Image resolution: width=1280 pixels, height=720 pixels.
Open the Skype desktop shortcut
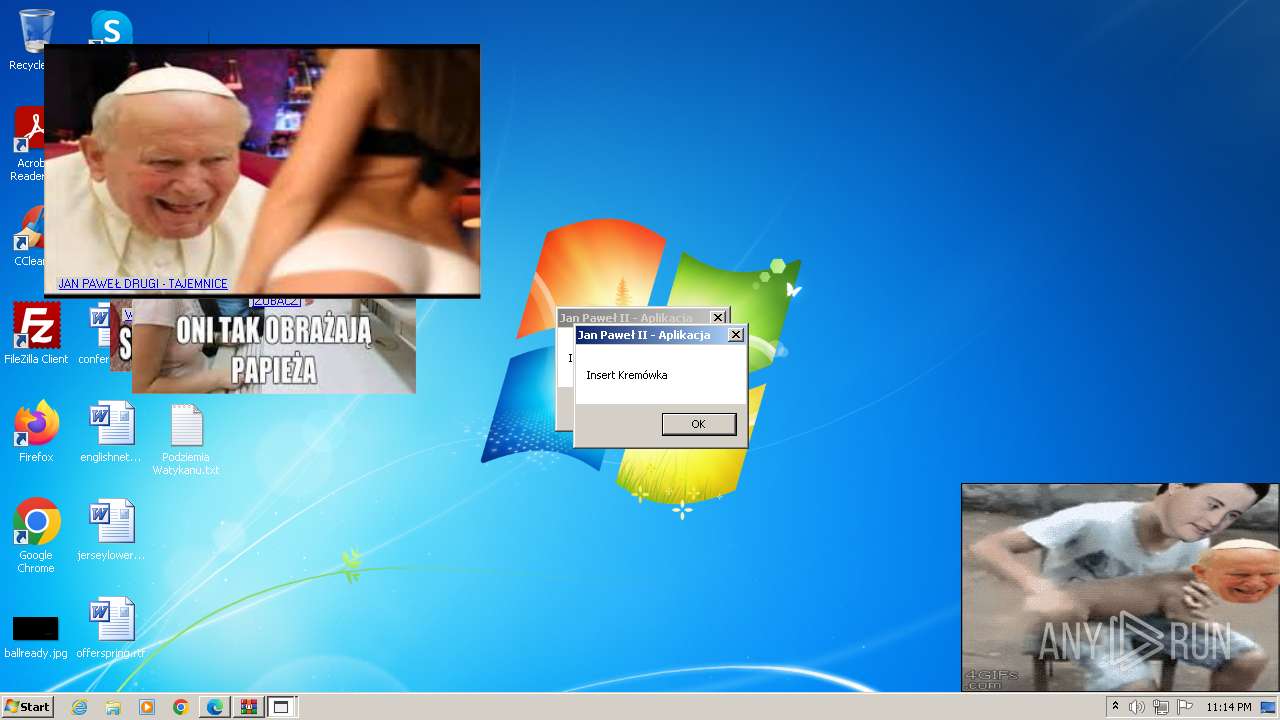coord(111,26)
